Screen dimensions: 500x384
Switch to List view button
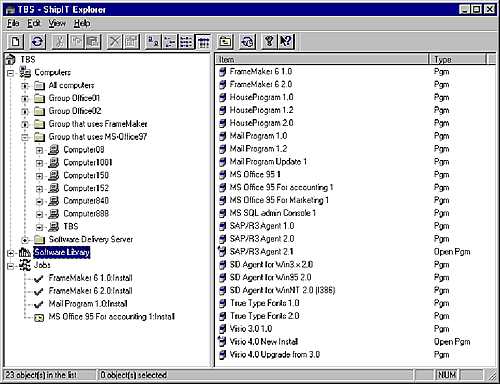(x=186, y=42)
